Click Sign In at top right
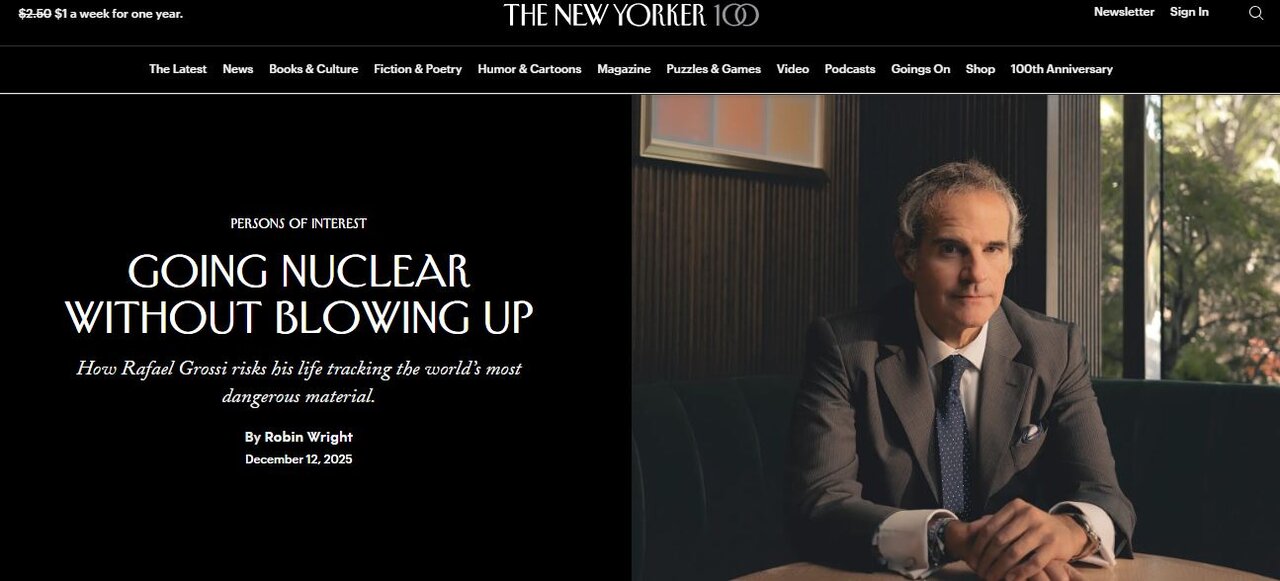This screenshot has width=1280, height=581. coord(1189,12)
